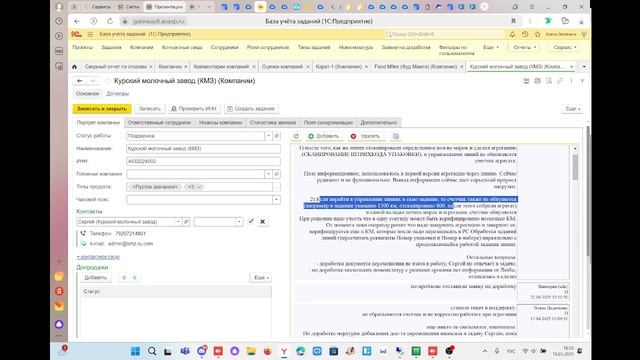This screenshot has height=360, width=640.
Task: Expand the empty dropdown beside contact field
Action: point(239,222)
